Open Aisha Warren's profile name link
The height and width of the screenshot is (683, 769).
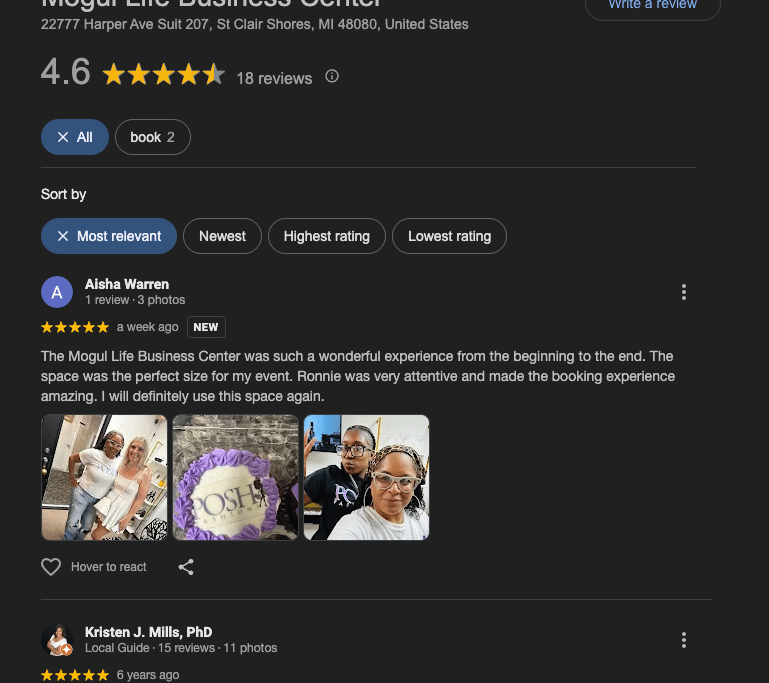(127, 284)
